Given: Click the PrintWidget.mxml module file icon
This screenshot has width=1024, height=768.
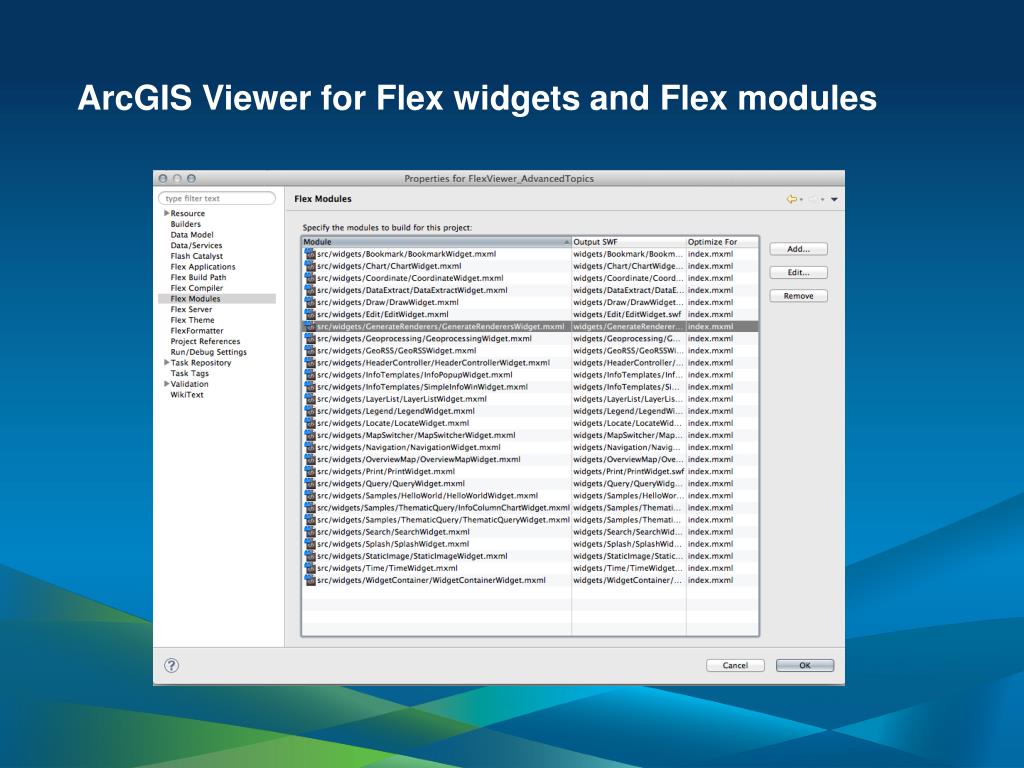Looking at the screenshot, I should (310, 472).
